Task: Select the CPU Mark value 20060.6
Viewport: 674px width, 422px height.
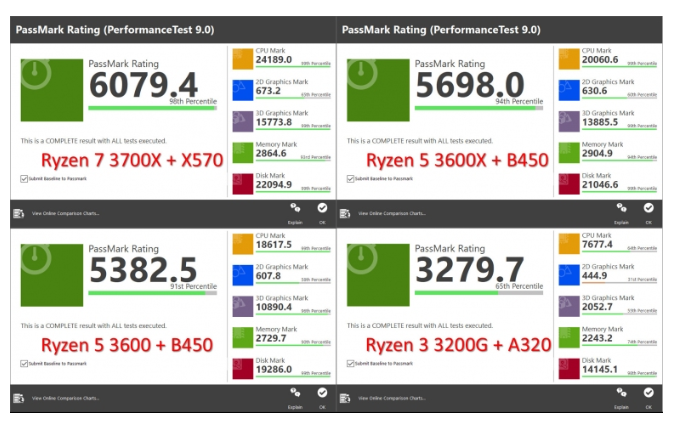Action: (600, 60)
